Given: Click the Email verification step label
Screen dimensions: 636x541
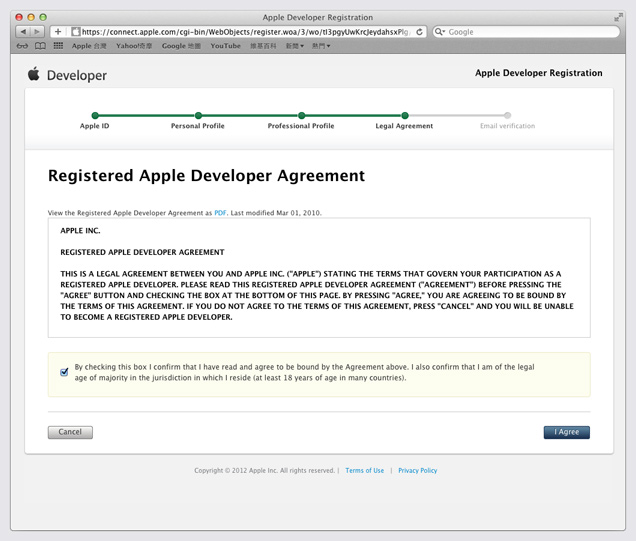Looking at the screenshot, I should (507, 126).
